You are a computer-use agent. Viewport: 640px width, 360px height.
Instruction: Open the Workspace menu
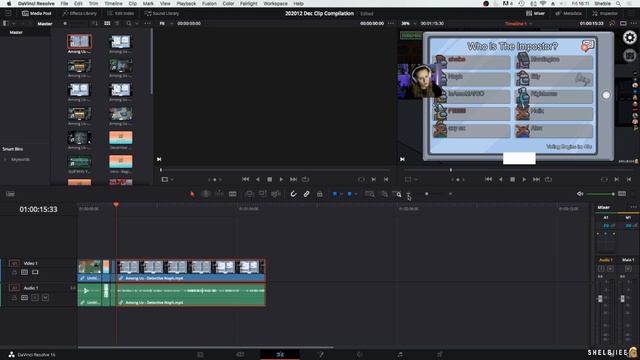pos(276,3)
